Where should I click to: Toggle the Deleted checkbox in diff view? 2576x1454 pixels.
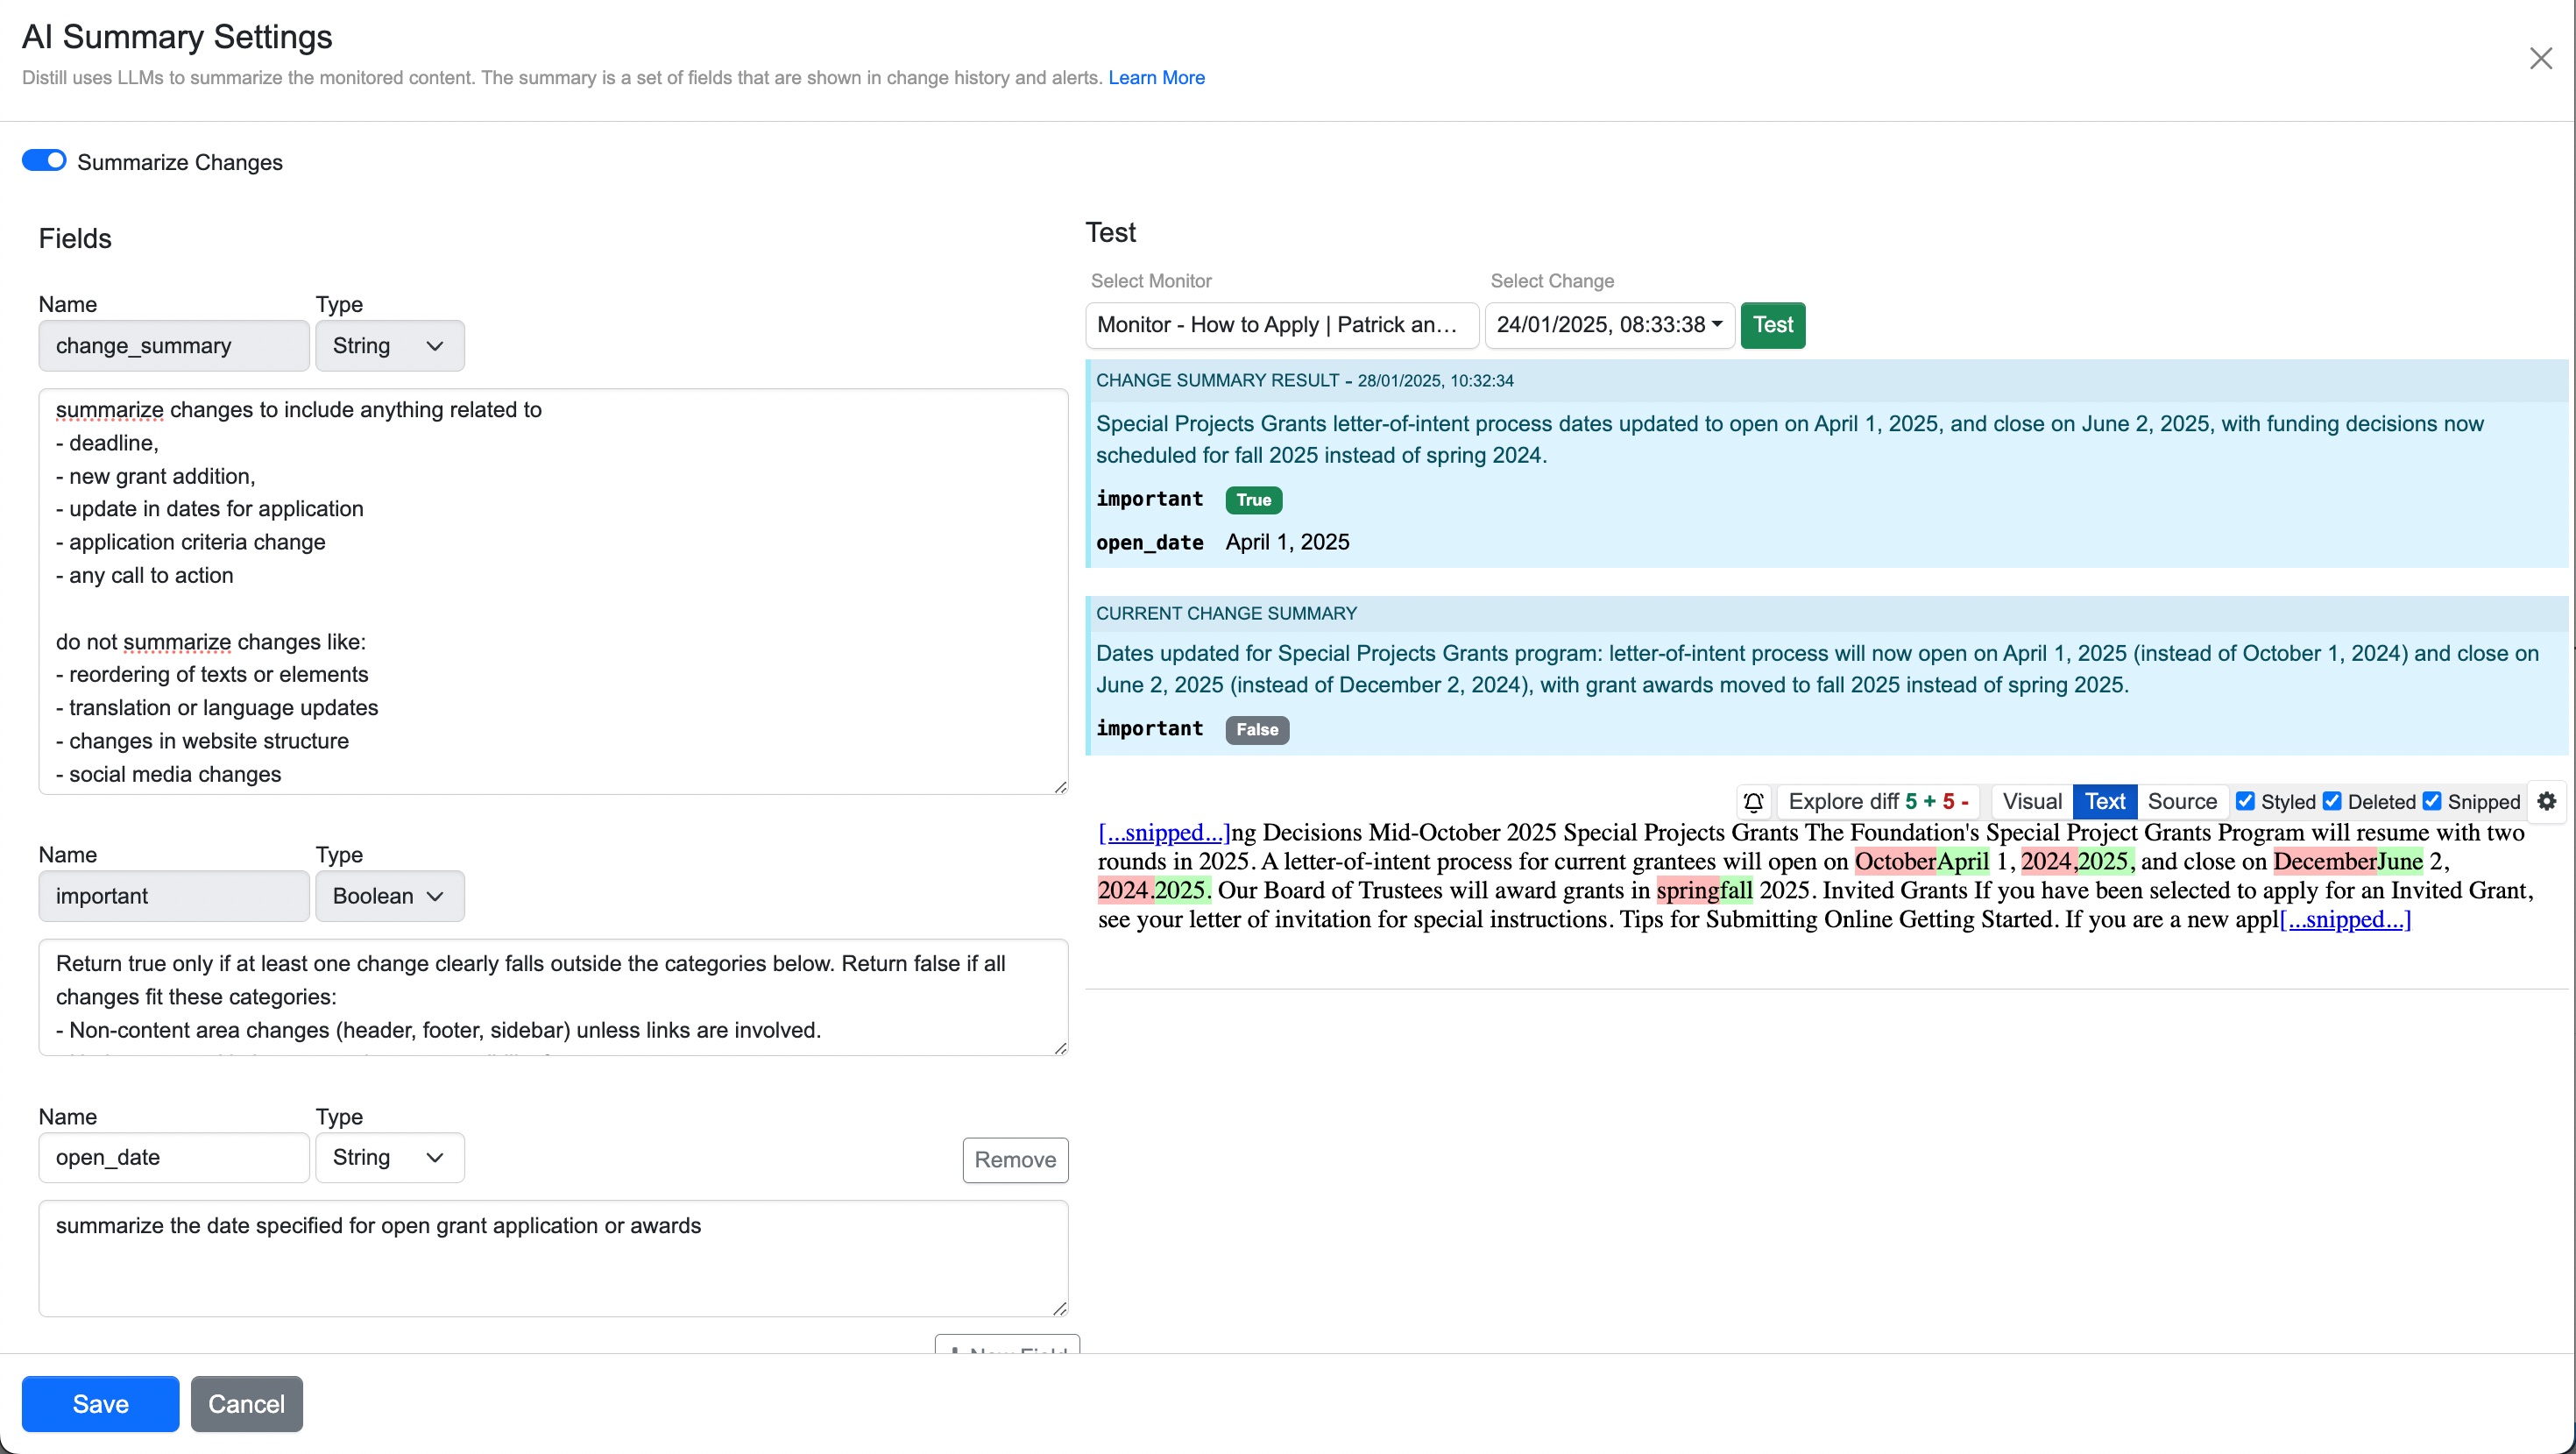2340,801
